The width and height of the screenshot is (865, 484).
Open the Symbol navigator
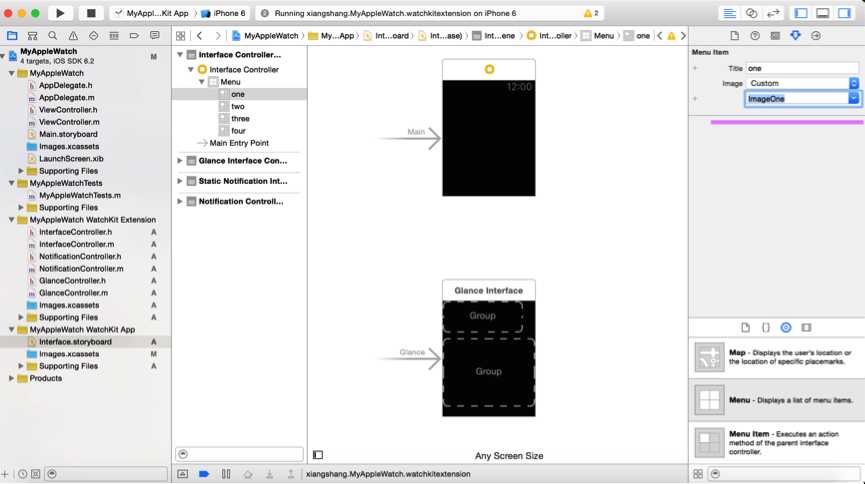(33, 36)
